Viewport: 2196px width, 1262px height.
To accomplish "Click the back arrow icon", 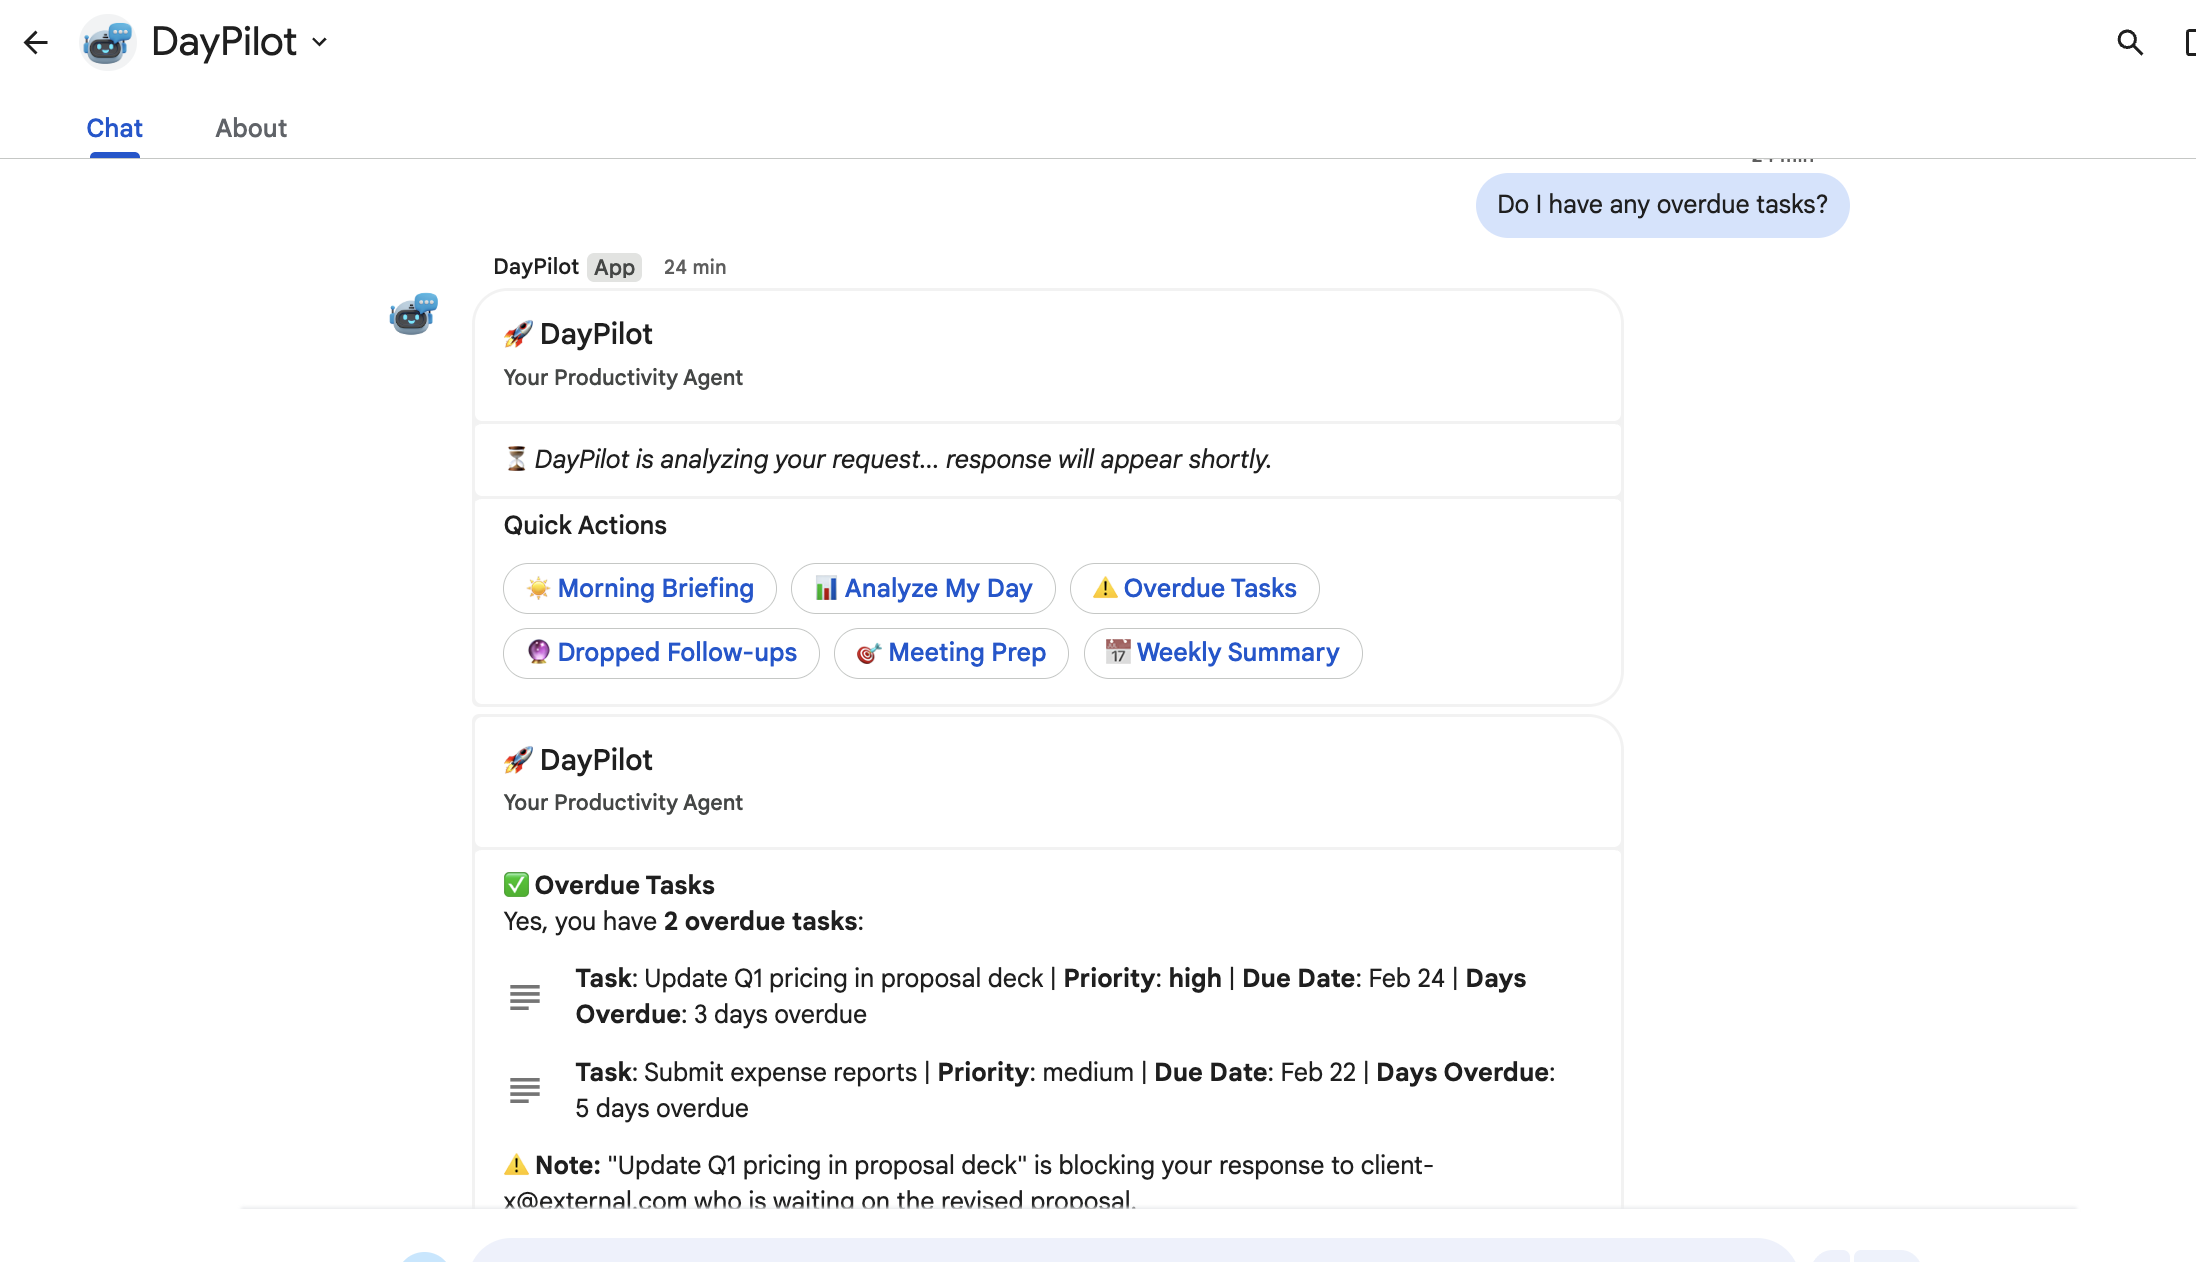I will tap(36, 42).
